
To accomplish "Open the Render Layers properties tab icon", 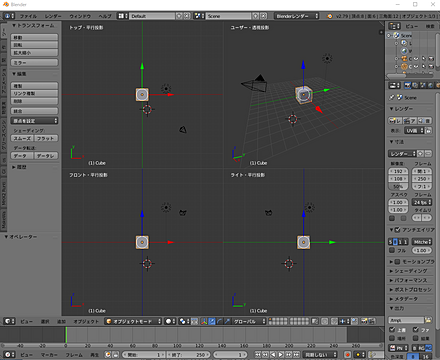I will [x=415, y=85].
